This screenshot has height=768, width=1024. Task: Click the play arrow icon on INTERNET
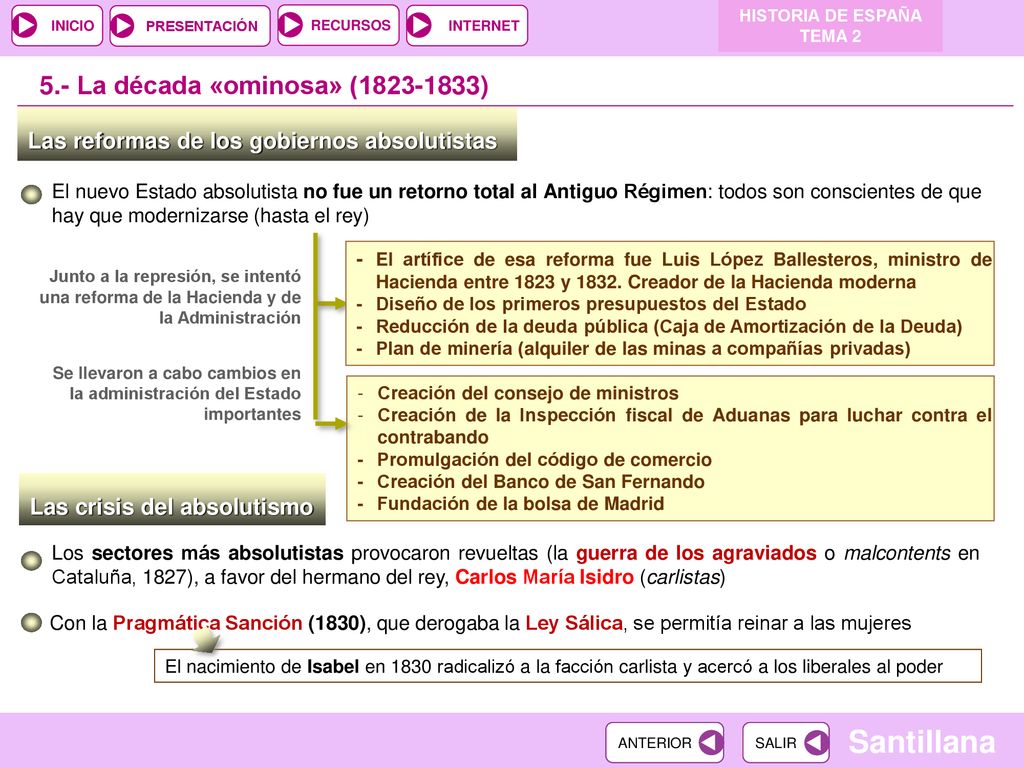coord(419,25)
